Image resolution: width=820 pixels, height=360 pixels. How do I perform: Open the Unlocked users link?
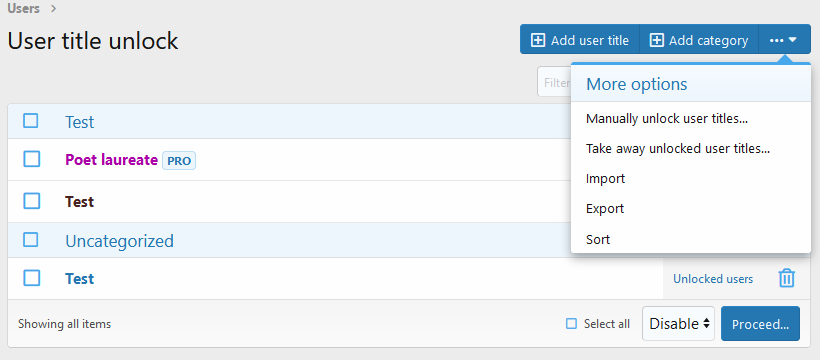click(x=713, y=279)
